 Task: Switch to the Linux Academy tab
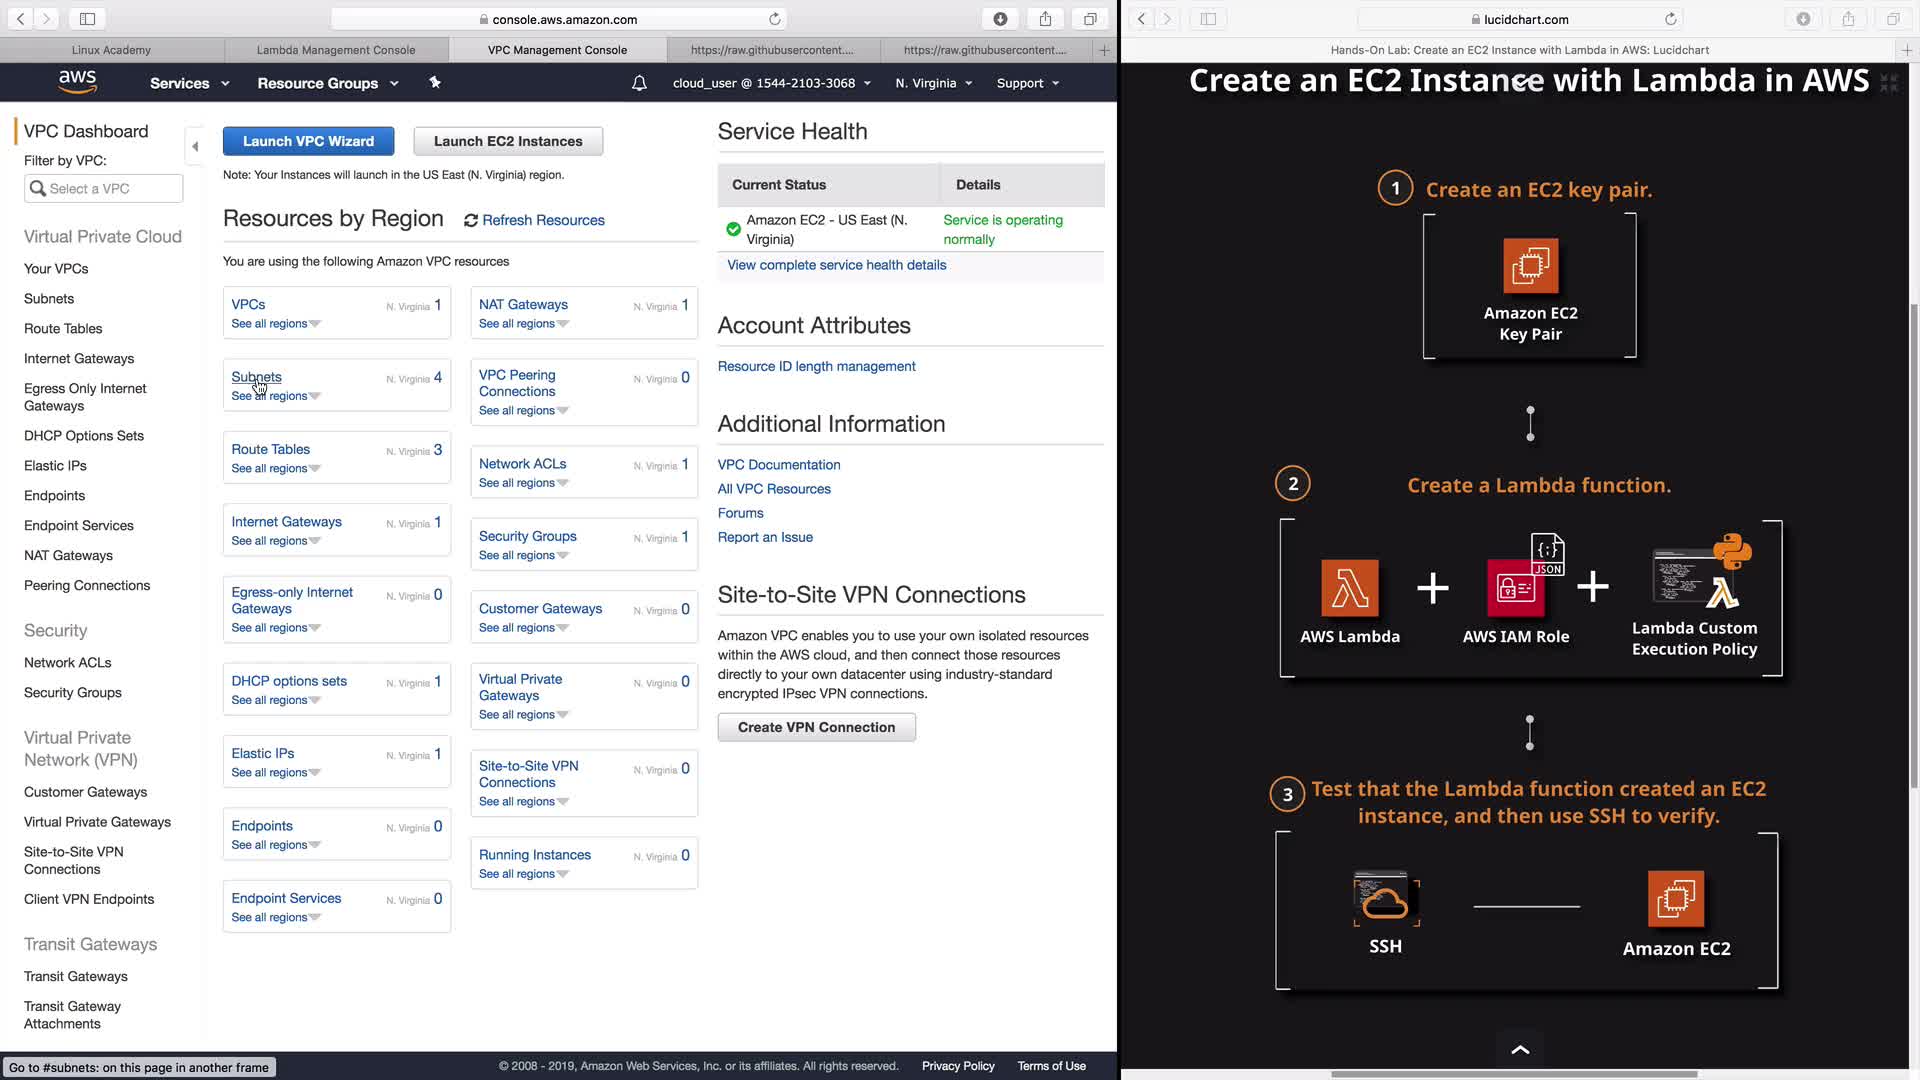[111, 50]
